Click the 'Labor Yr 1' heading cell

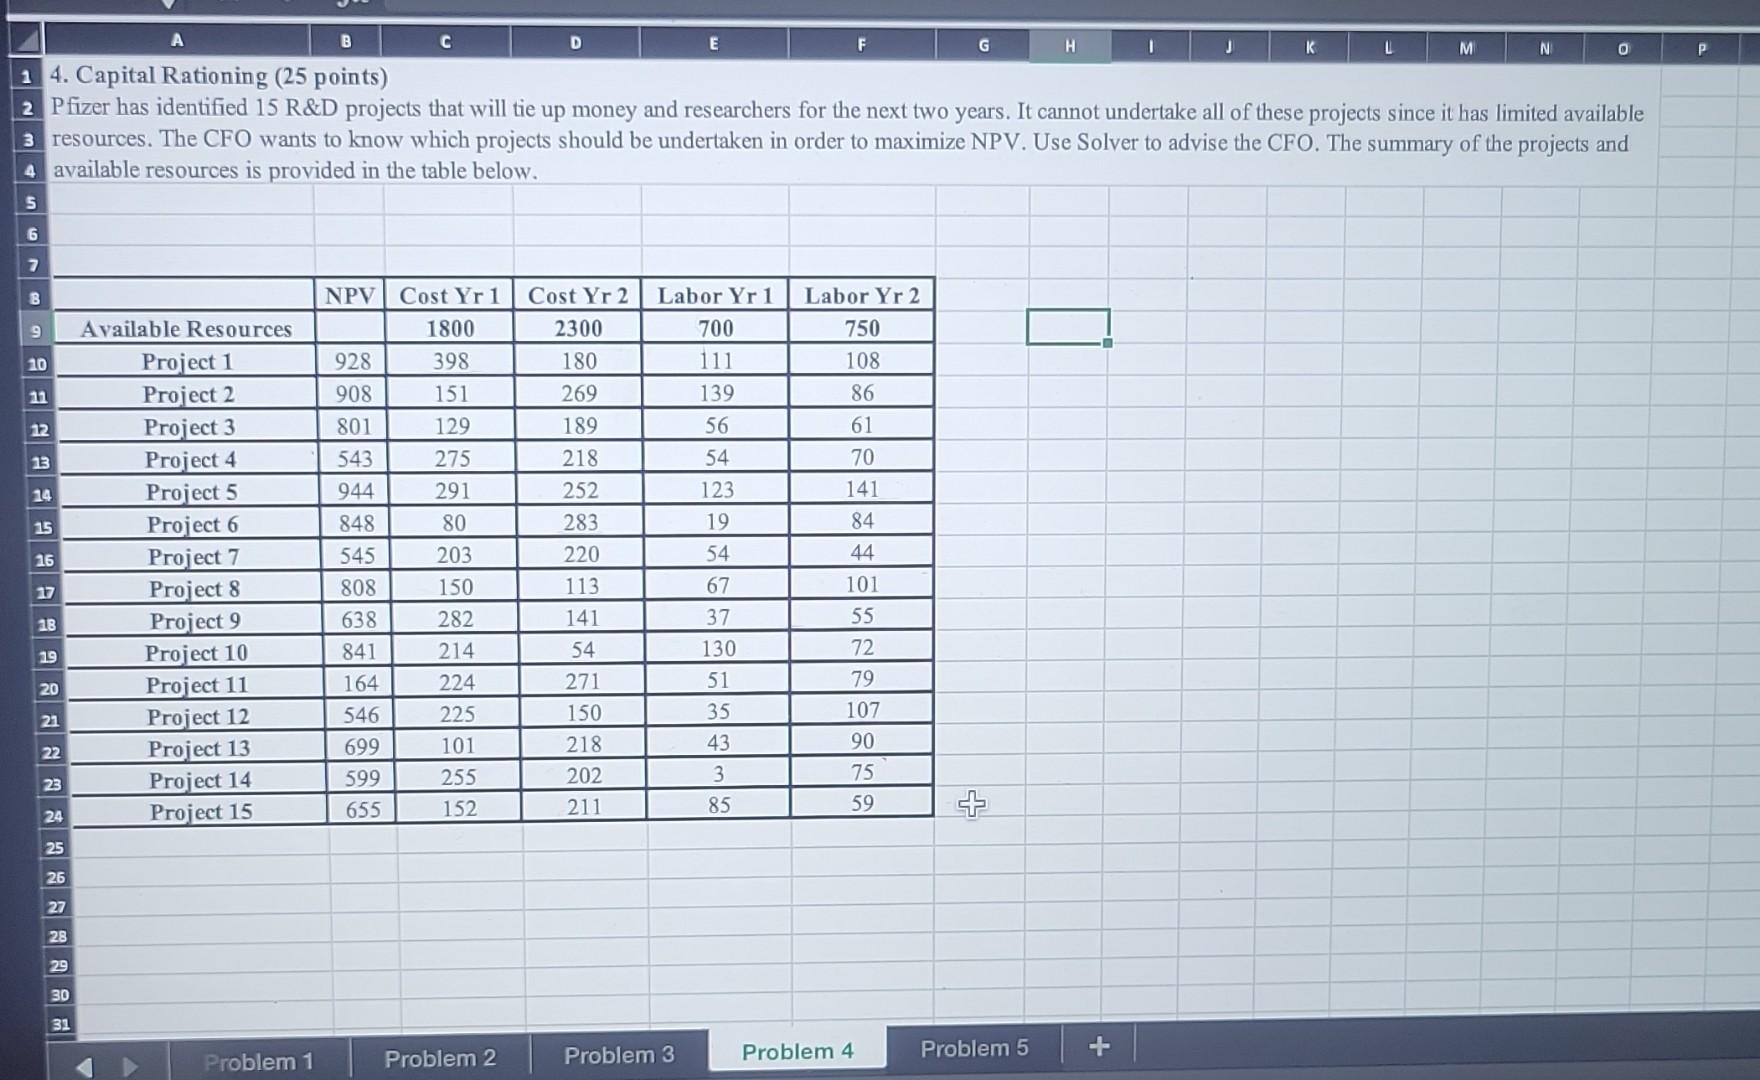tap(715, 295)
